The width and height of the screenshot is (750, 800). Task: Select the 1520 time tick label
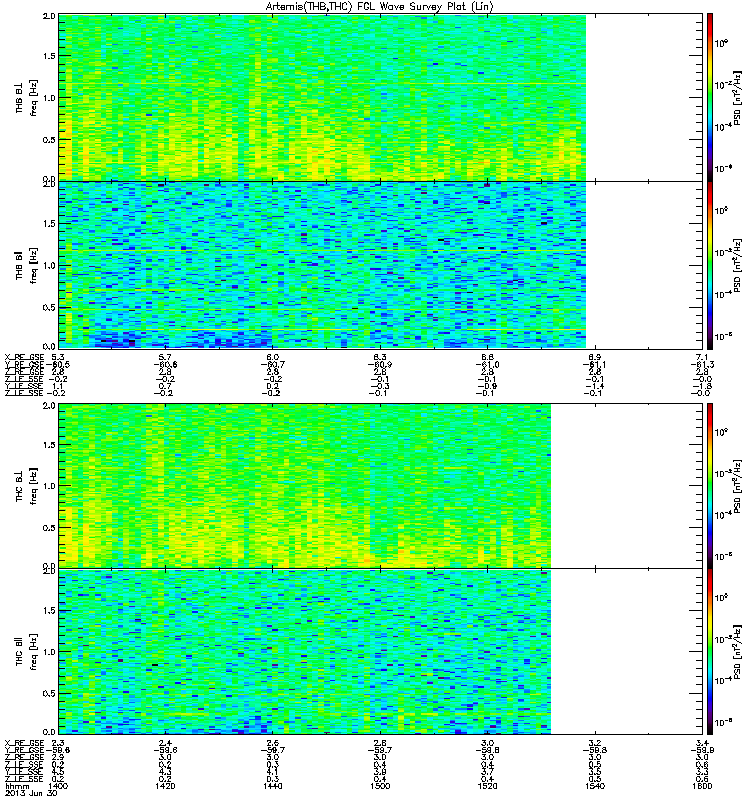488,786
